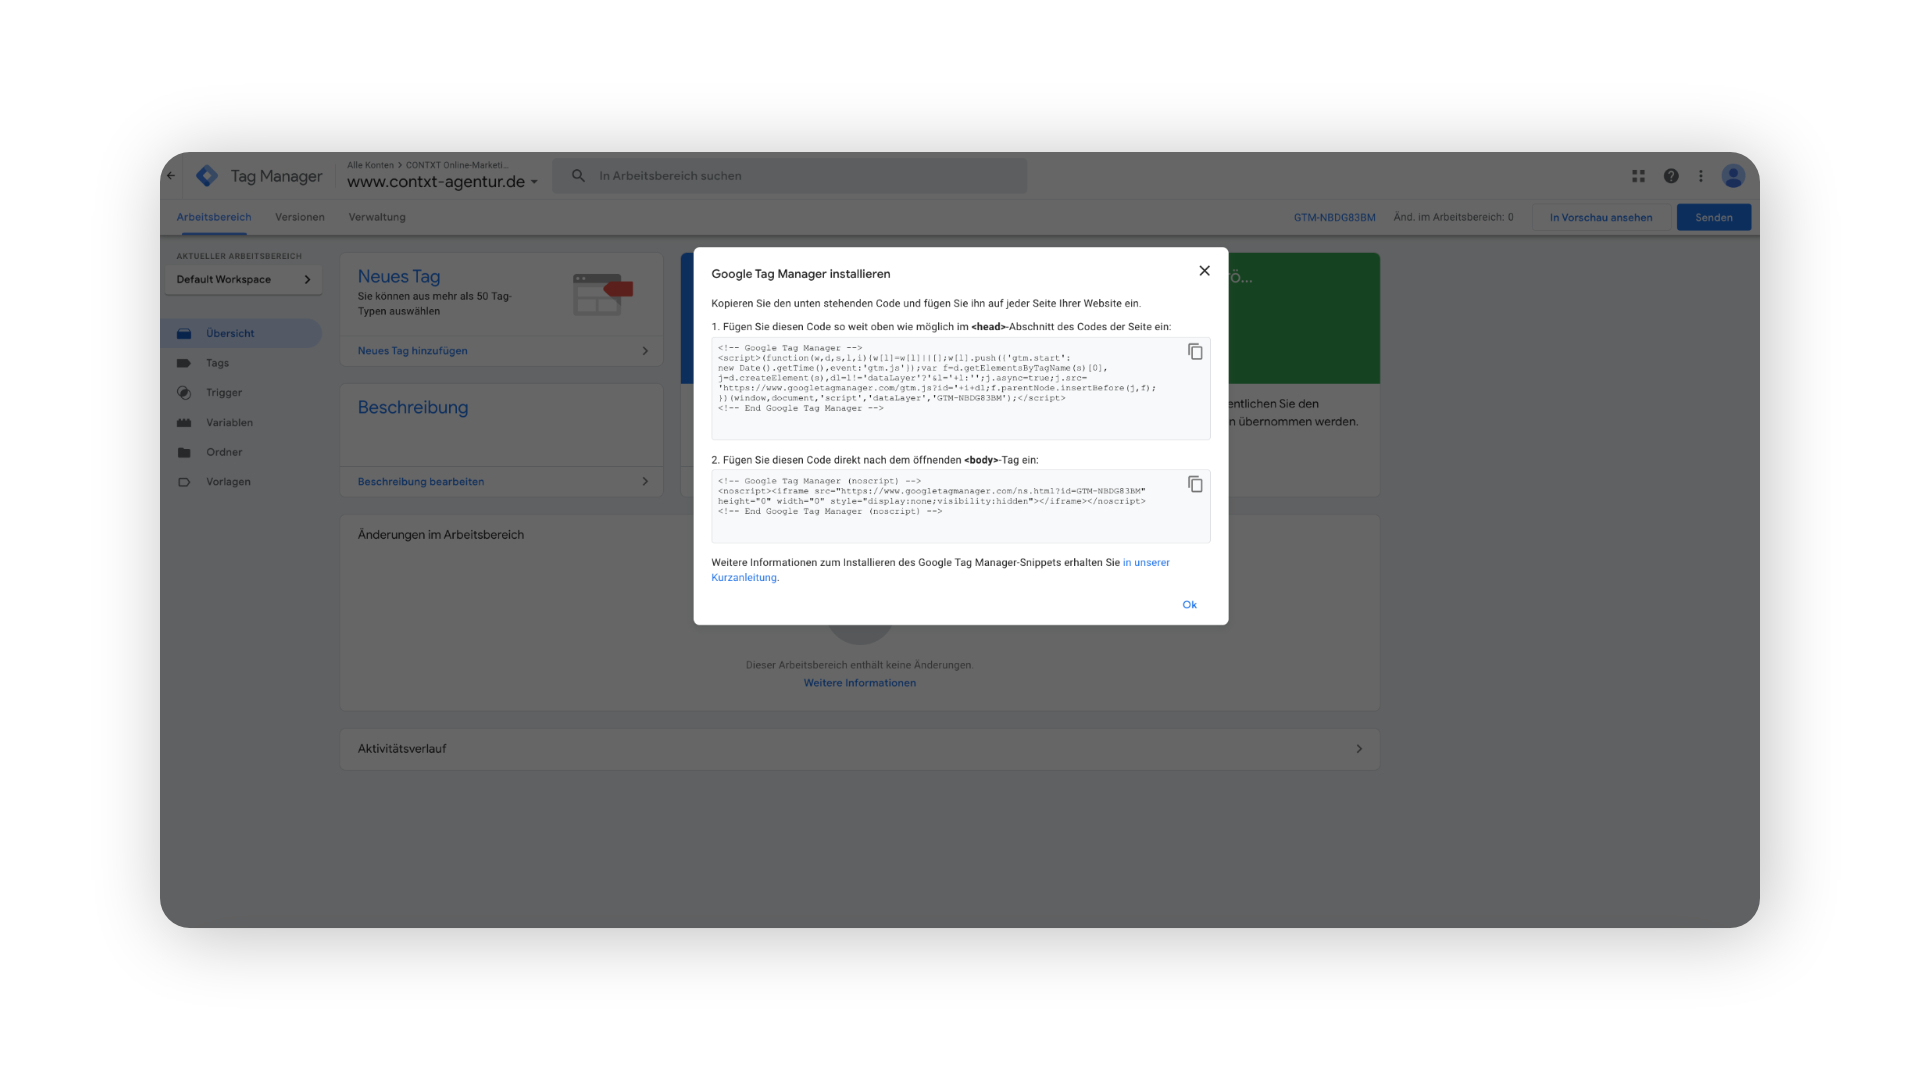Viewport: 1920px width, 1080px height.
Task: Select Übersicht in the sidebar
Action: tap(241, 333)
